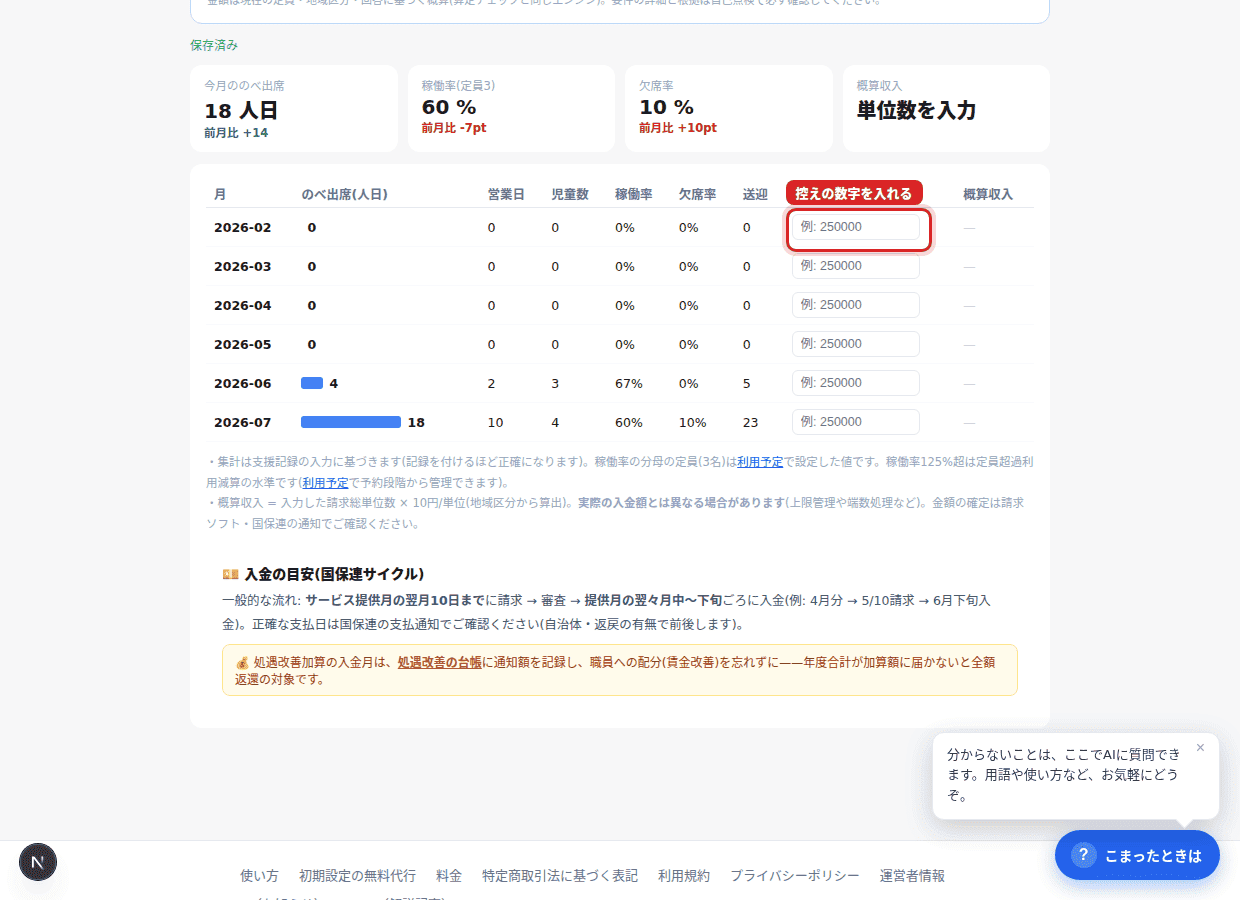This screenshot has width=1240, height=900.
Task: Click the 10% absence value for 2026-07
Action: click(692, 423)
